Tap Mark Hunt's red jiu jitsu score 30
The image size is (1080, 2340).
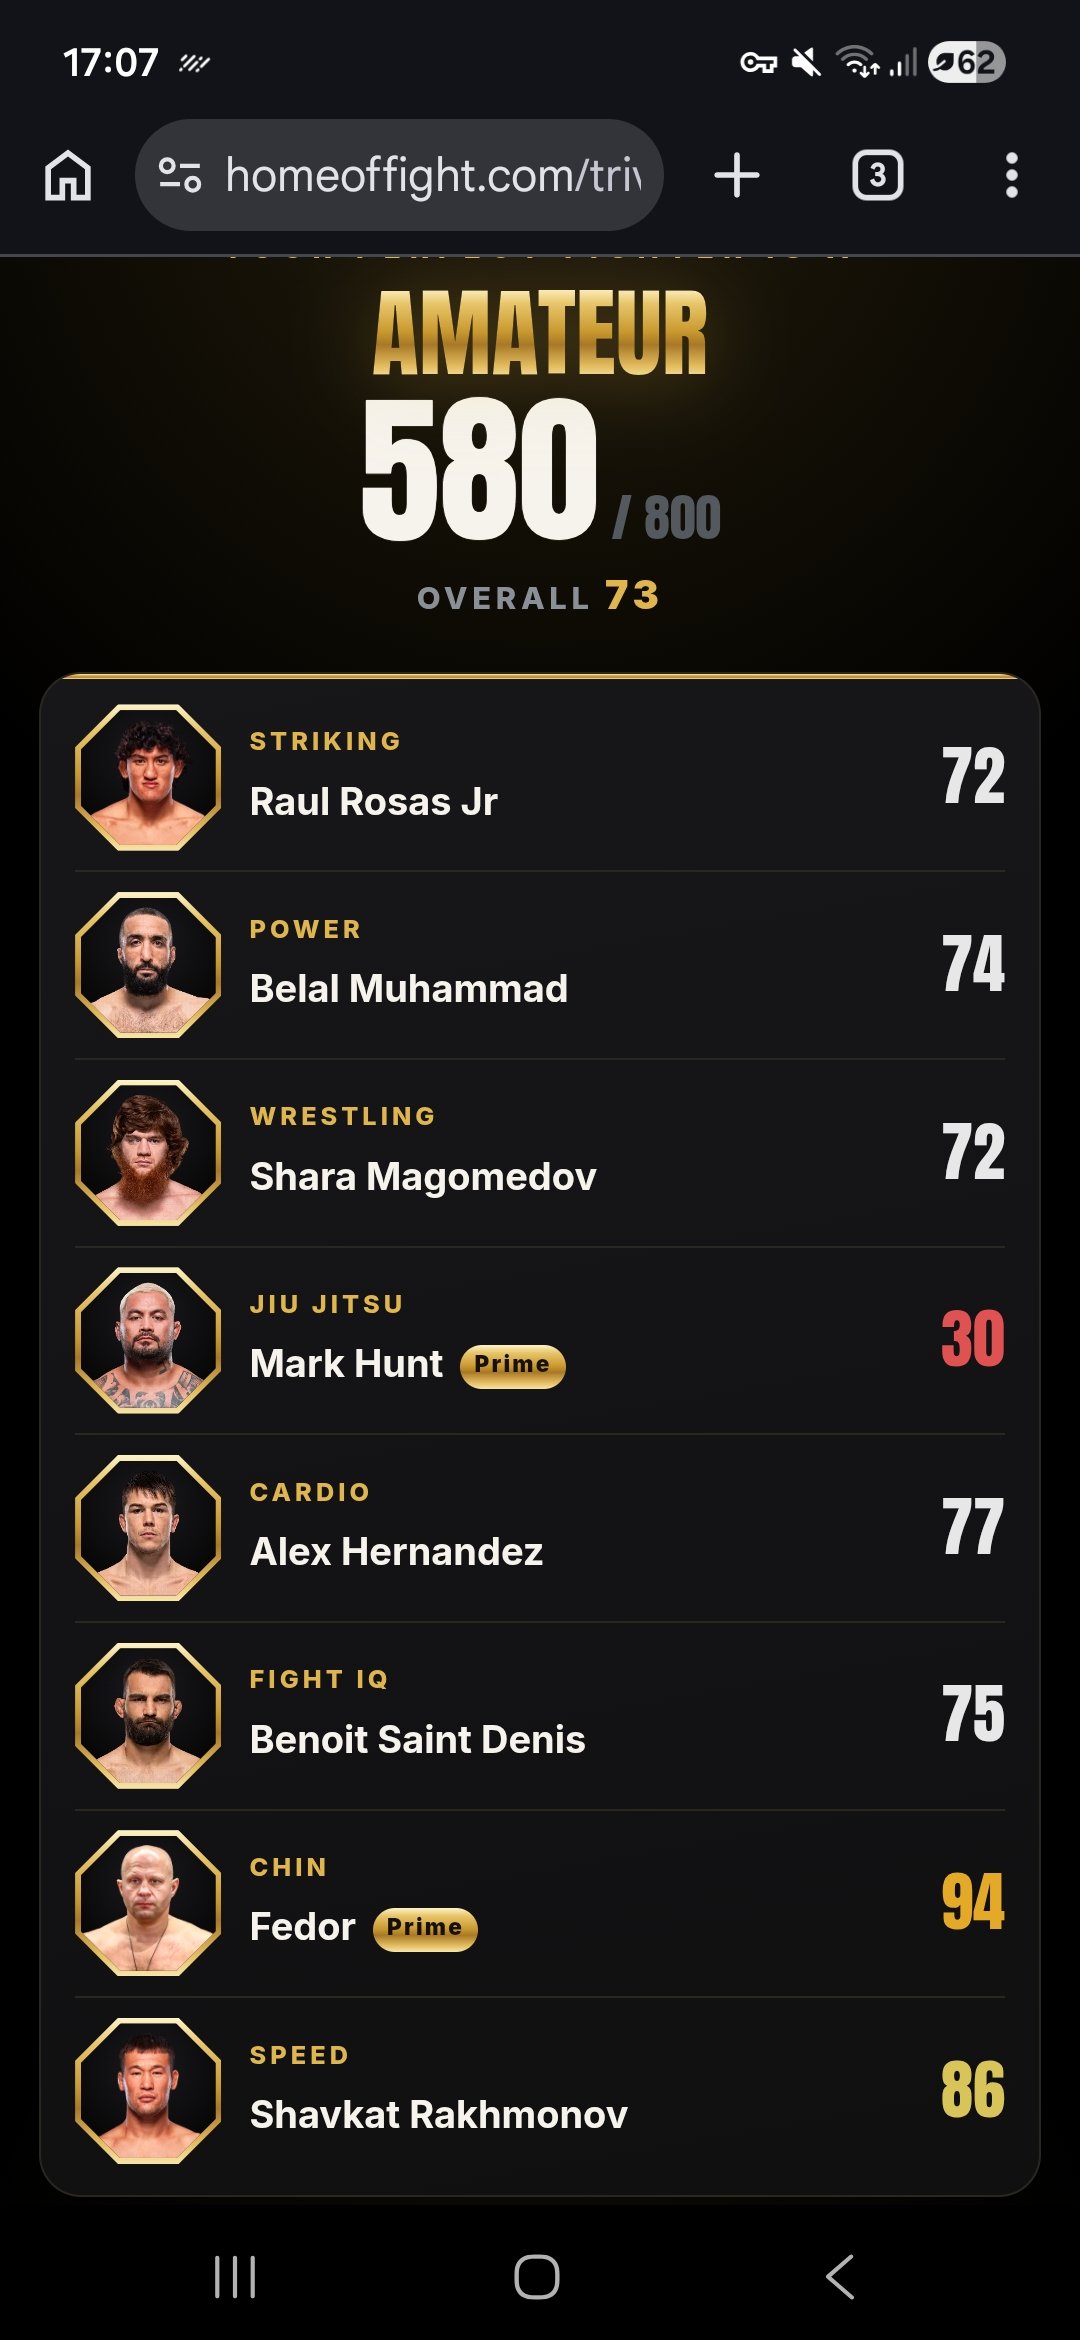coord(973,1339)
